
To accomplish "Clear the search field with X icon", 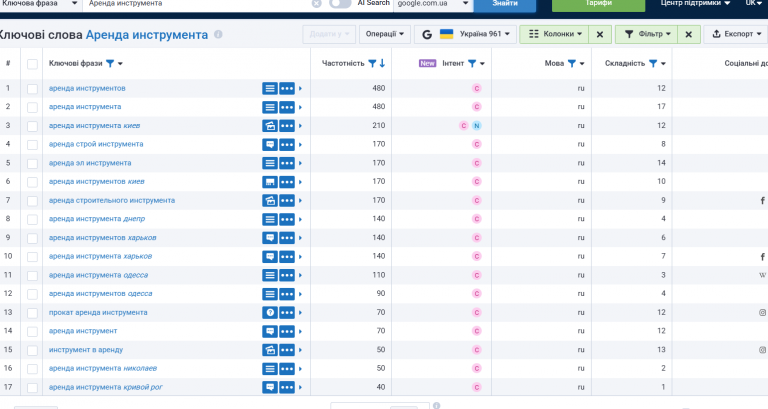I will click(x=316, y=3).
